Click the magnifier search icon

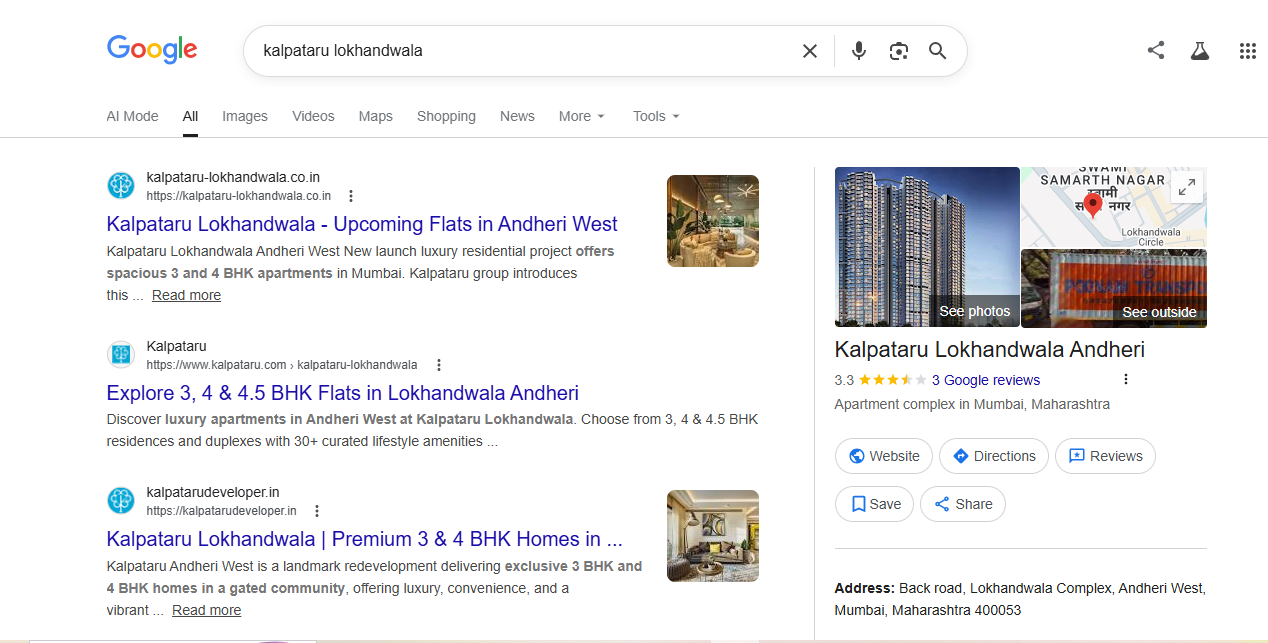[x=937, y=51]
